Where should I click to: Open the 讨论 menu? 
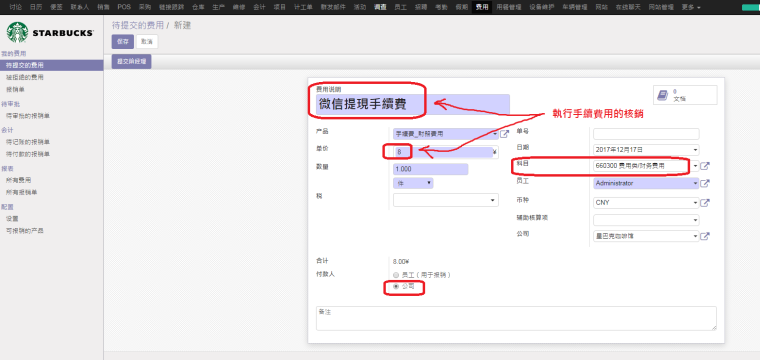click(15, 7)
